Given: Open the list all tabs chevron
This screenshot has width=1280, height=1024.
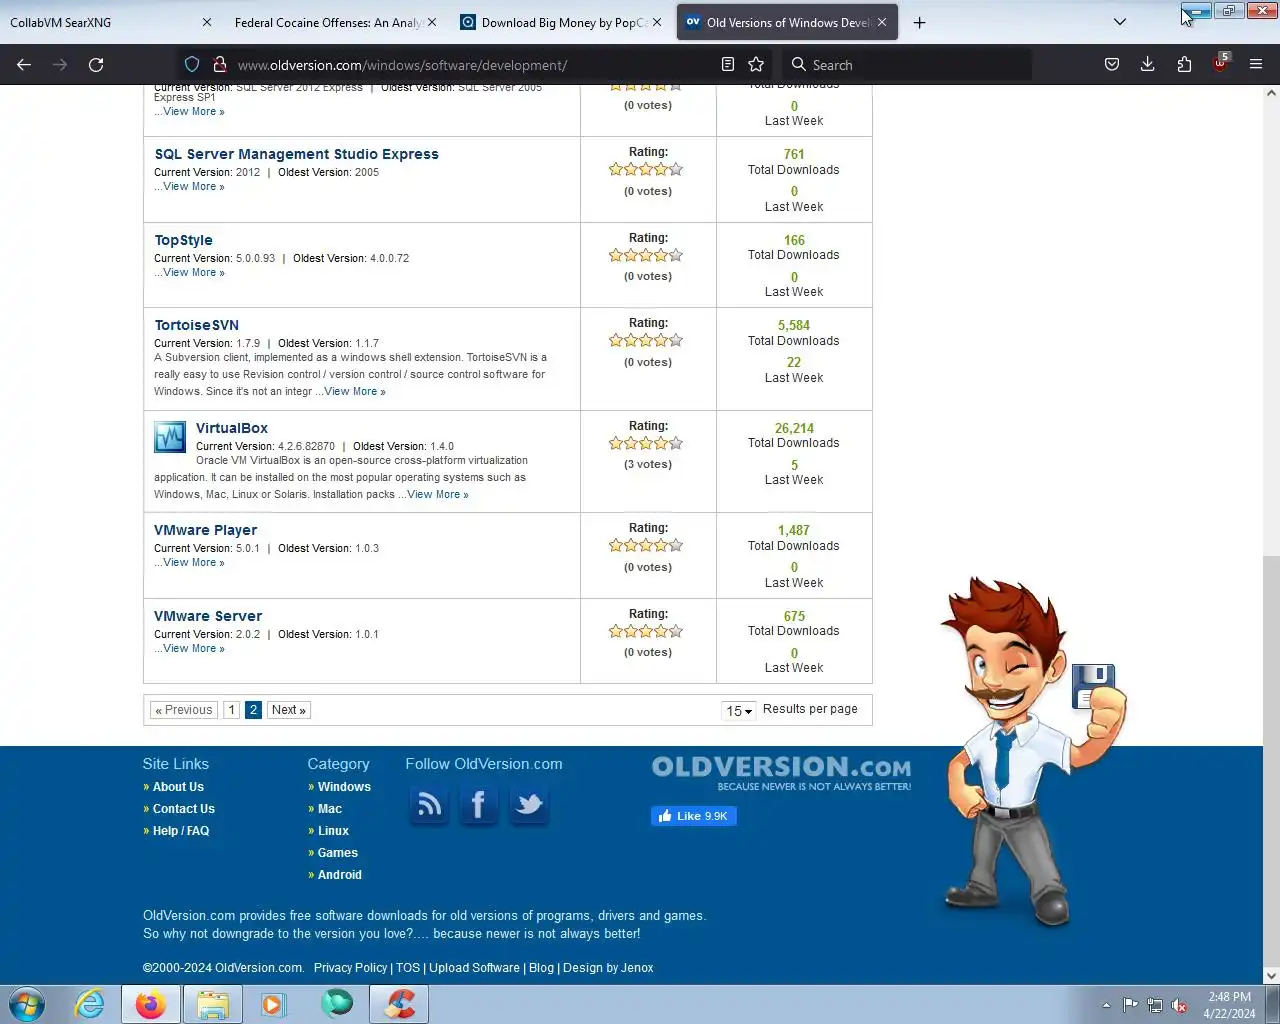Looking at the screenshot, I should pyautogui.click(x=1120, y=22).
